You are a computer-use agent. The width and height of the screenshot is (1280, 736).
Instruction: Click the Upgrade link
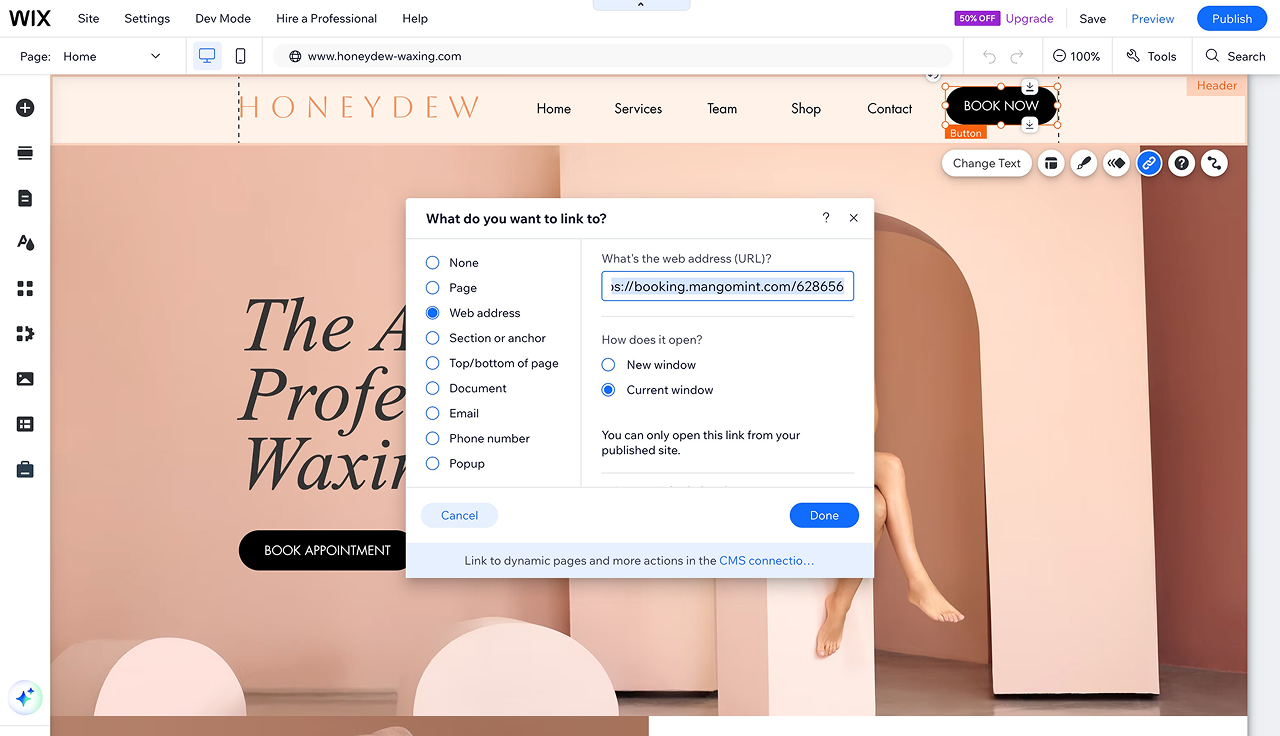point(1030,18)
